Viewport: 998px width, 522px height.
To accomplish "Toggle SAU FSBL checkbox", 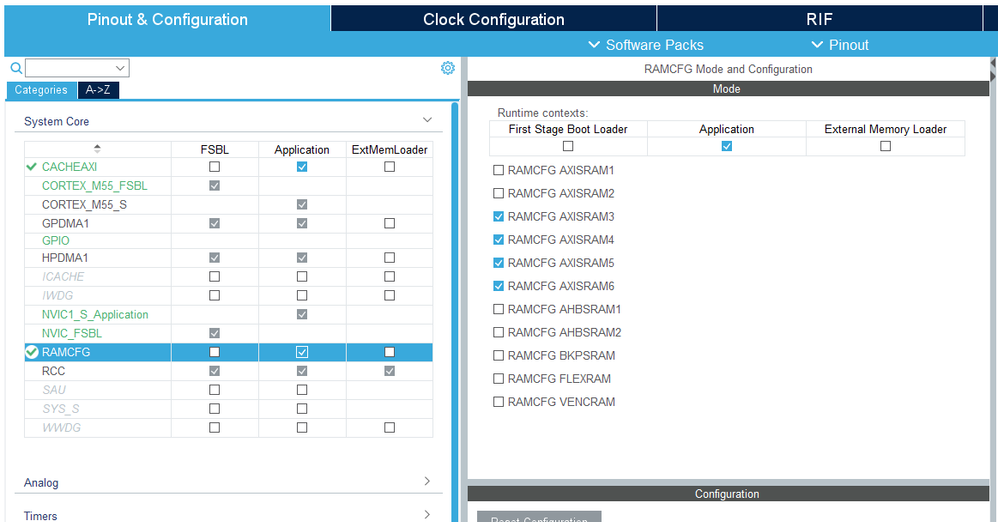I will pyautogui.click(x=214, y=390).
